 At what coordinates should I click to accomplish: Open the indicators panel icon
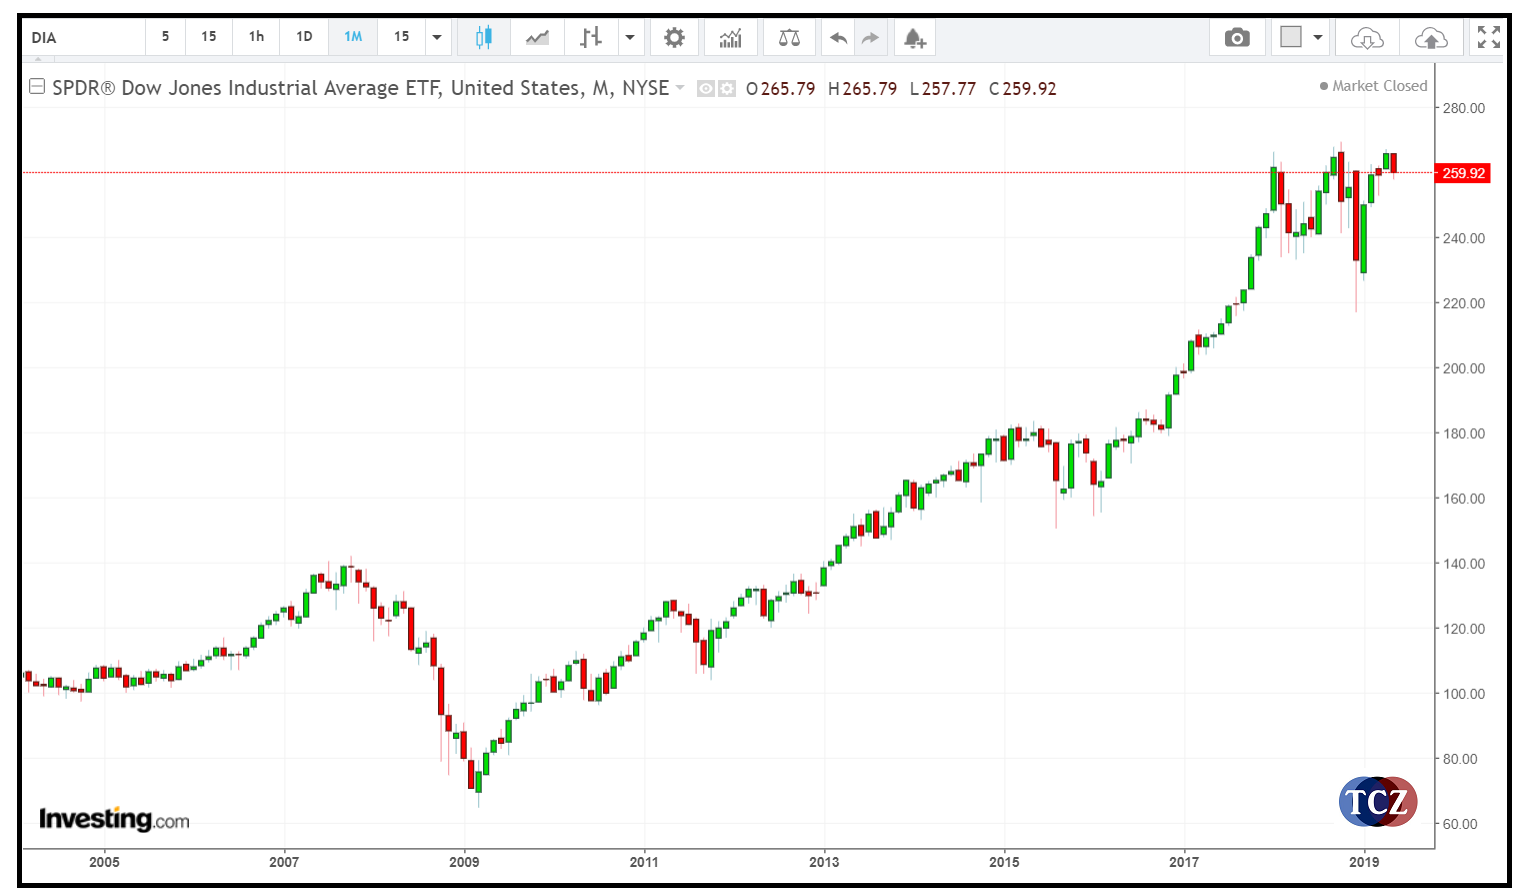(x=731, y=36)
